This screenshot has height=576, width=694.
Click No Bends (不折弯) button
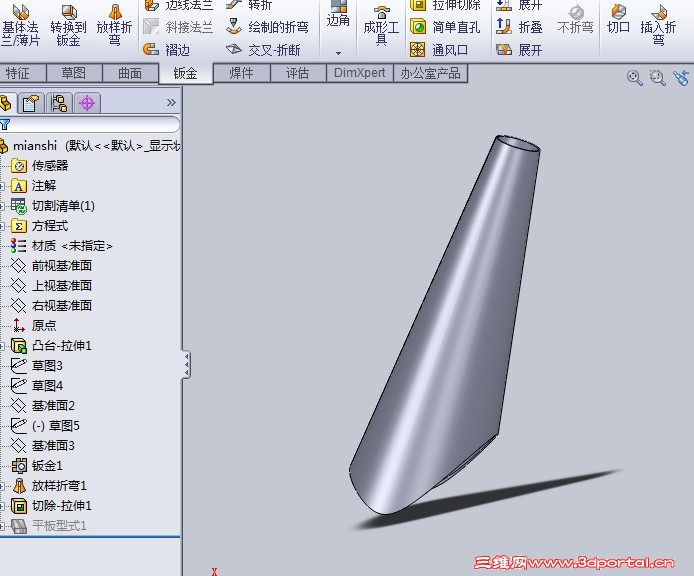click(x=575, y=20)
